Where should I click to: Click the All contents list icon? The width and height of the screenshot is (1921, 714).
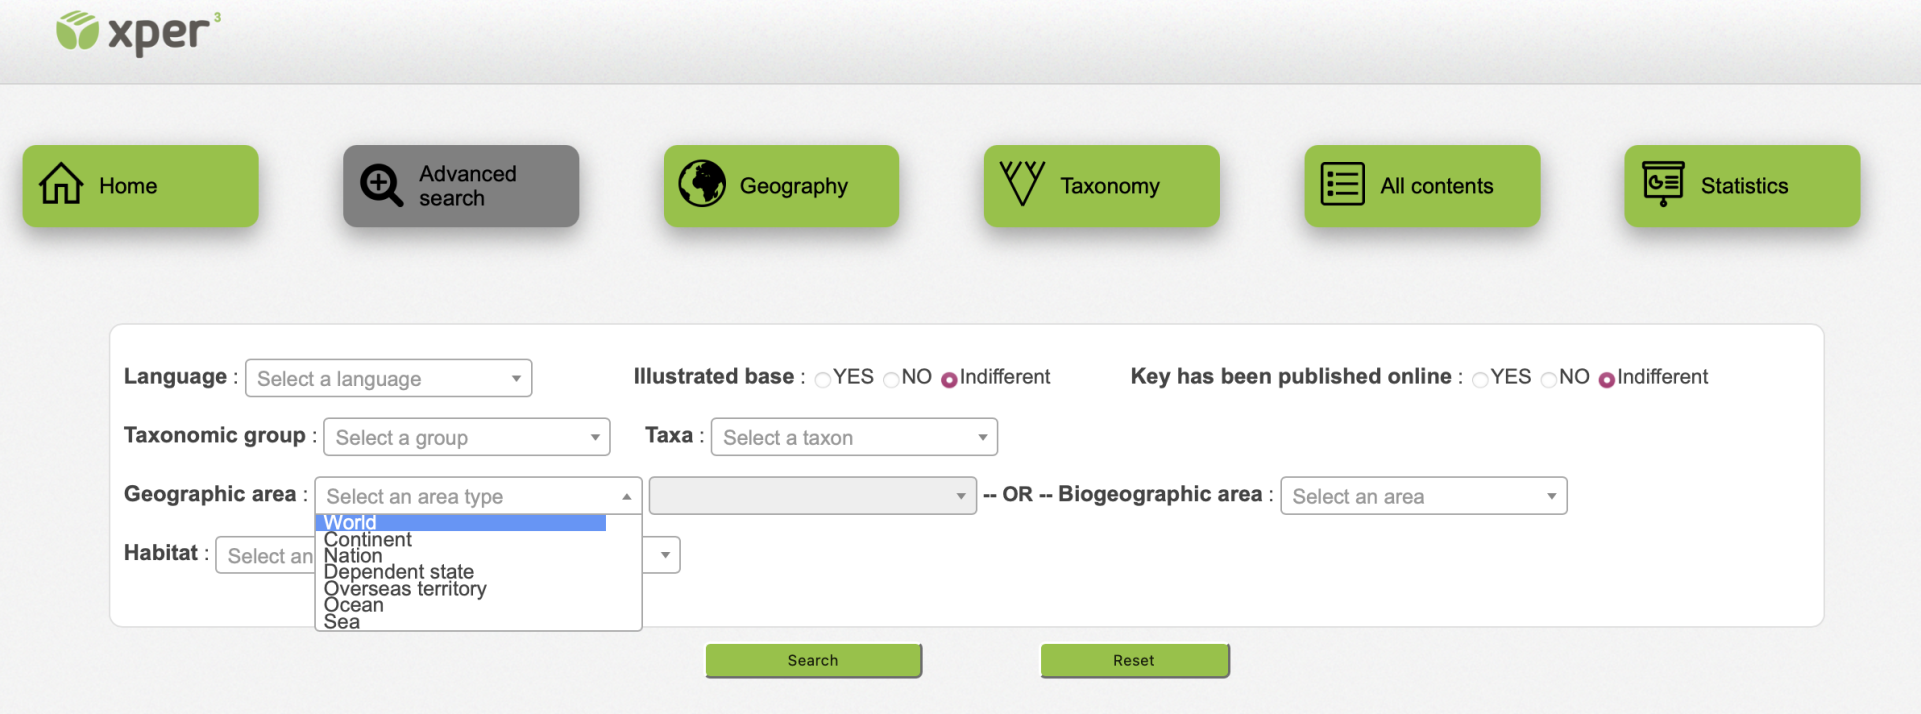click(x=1342, y=185)
